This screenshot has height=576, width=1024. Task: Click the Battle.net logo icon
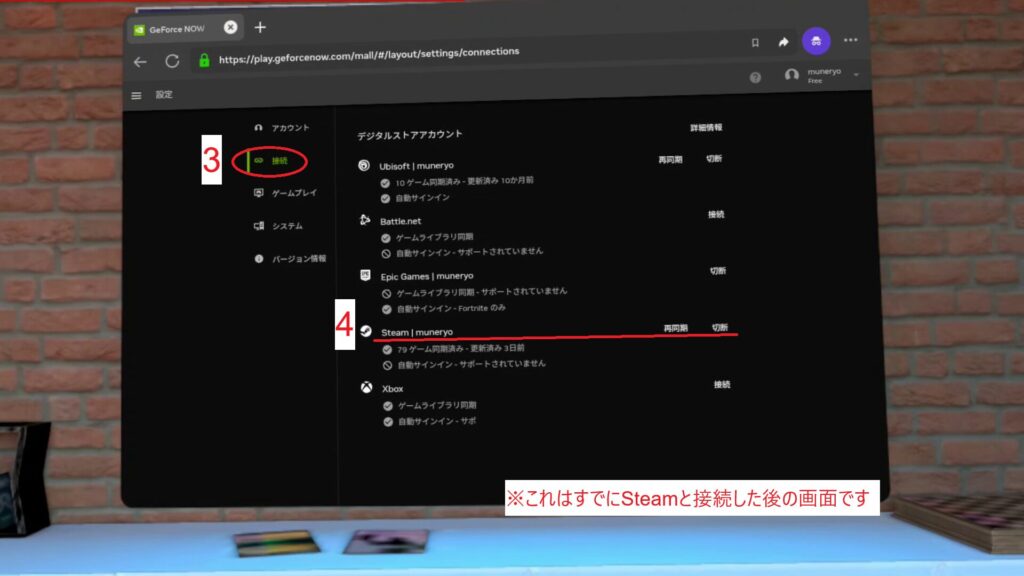pos(364,220)
